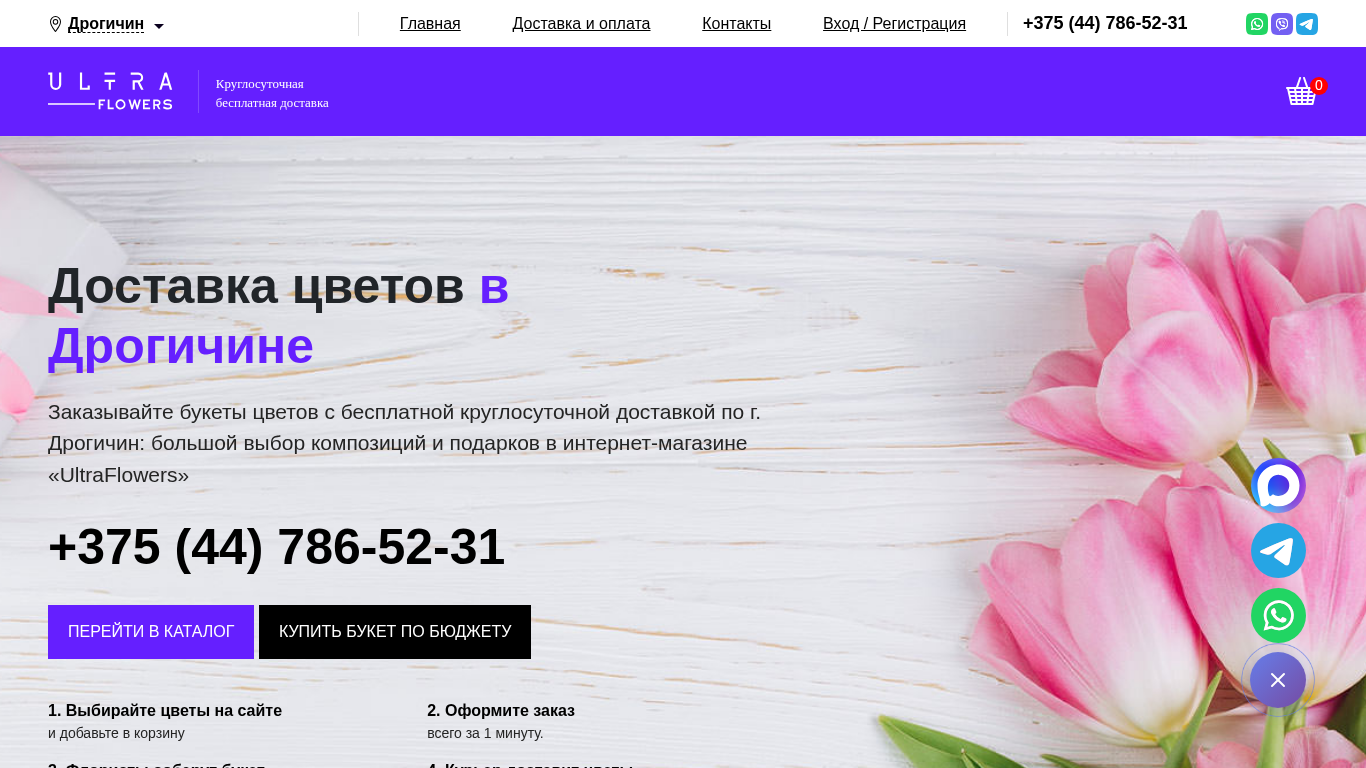Open Контакты menu link

pos(736,24)
